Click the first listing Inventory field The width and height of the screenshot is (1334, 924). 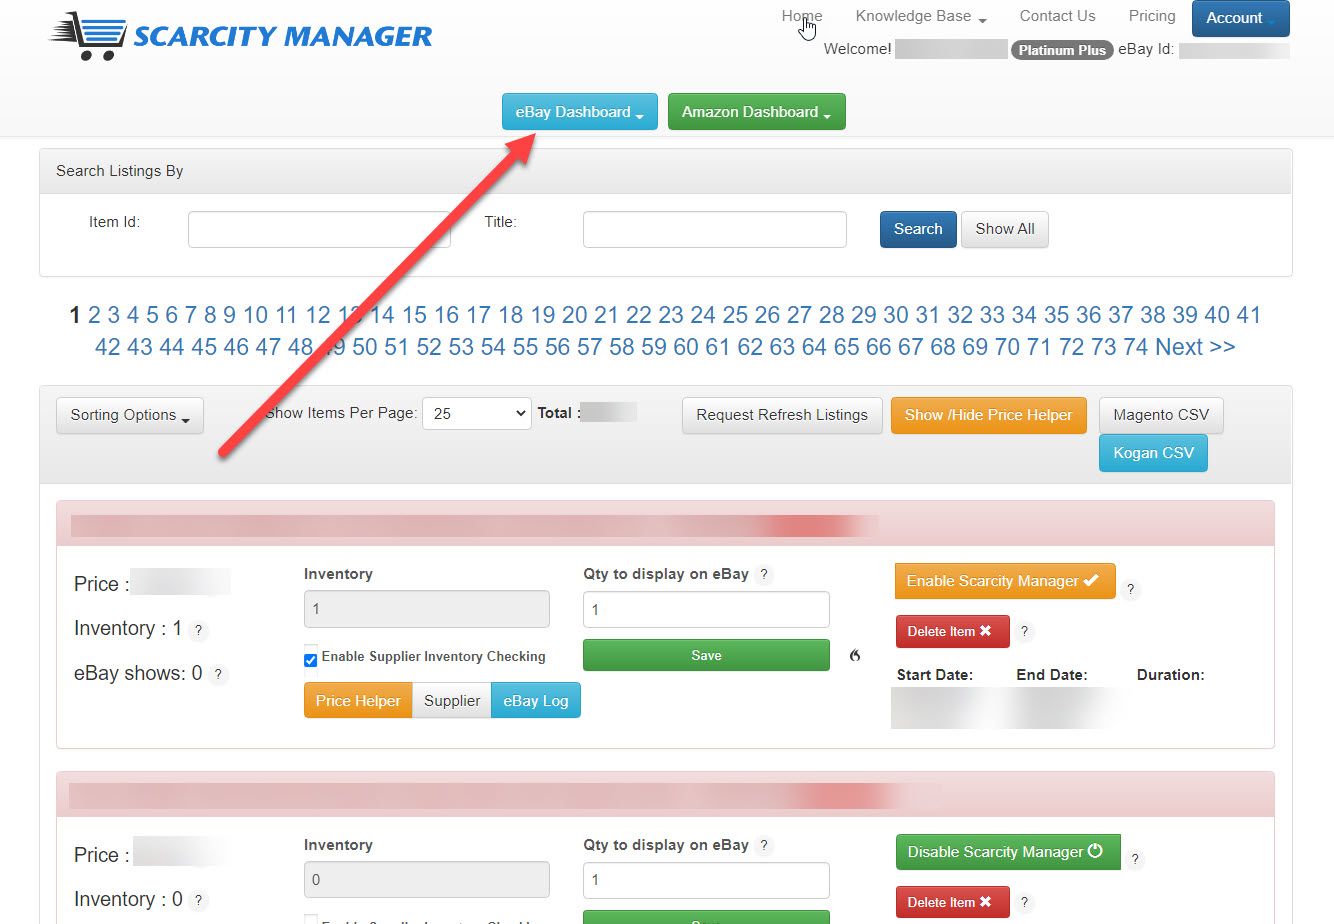[427, 609]
